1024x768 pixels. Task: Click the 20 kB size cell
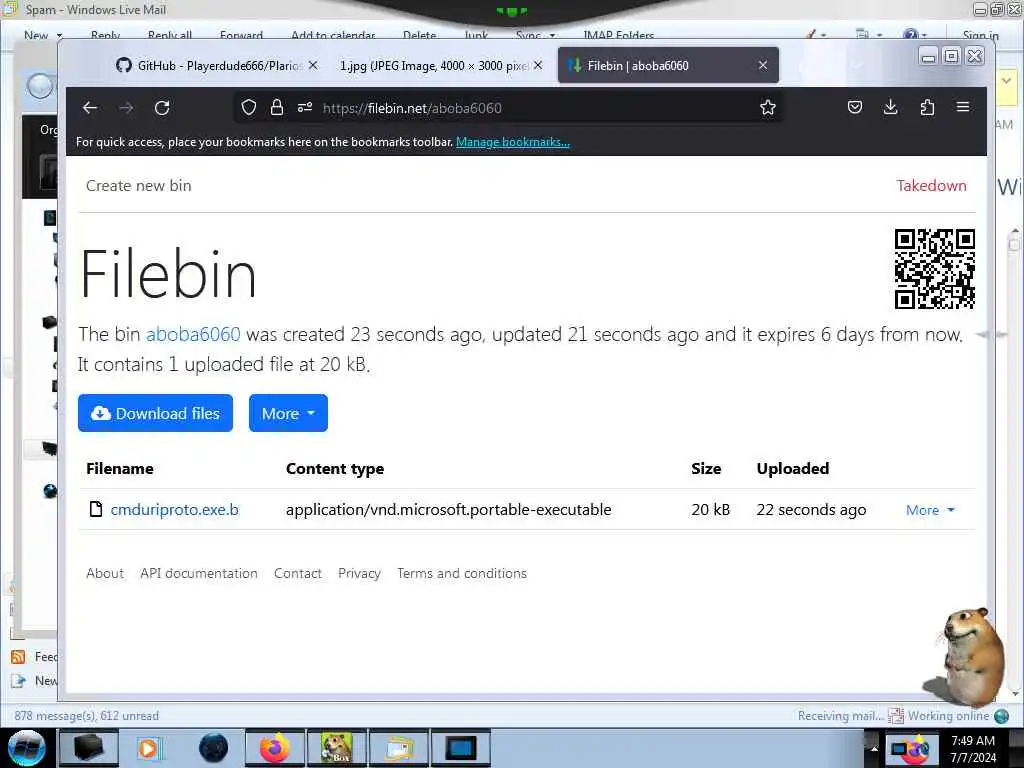711,509
